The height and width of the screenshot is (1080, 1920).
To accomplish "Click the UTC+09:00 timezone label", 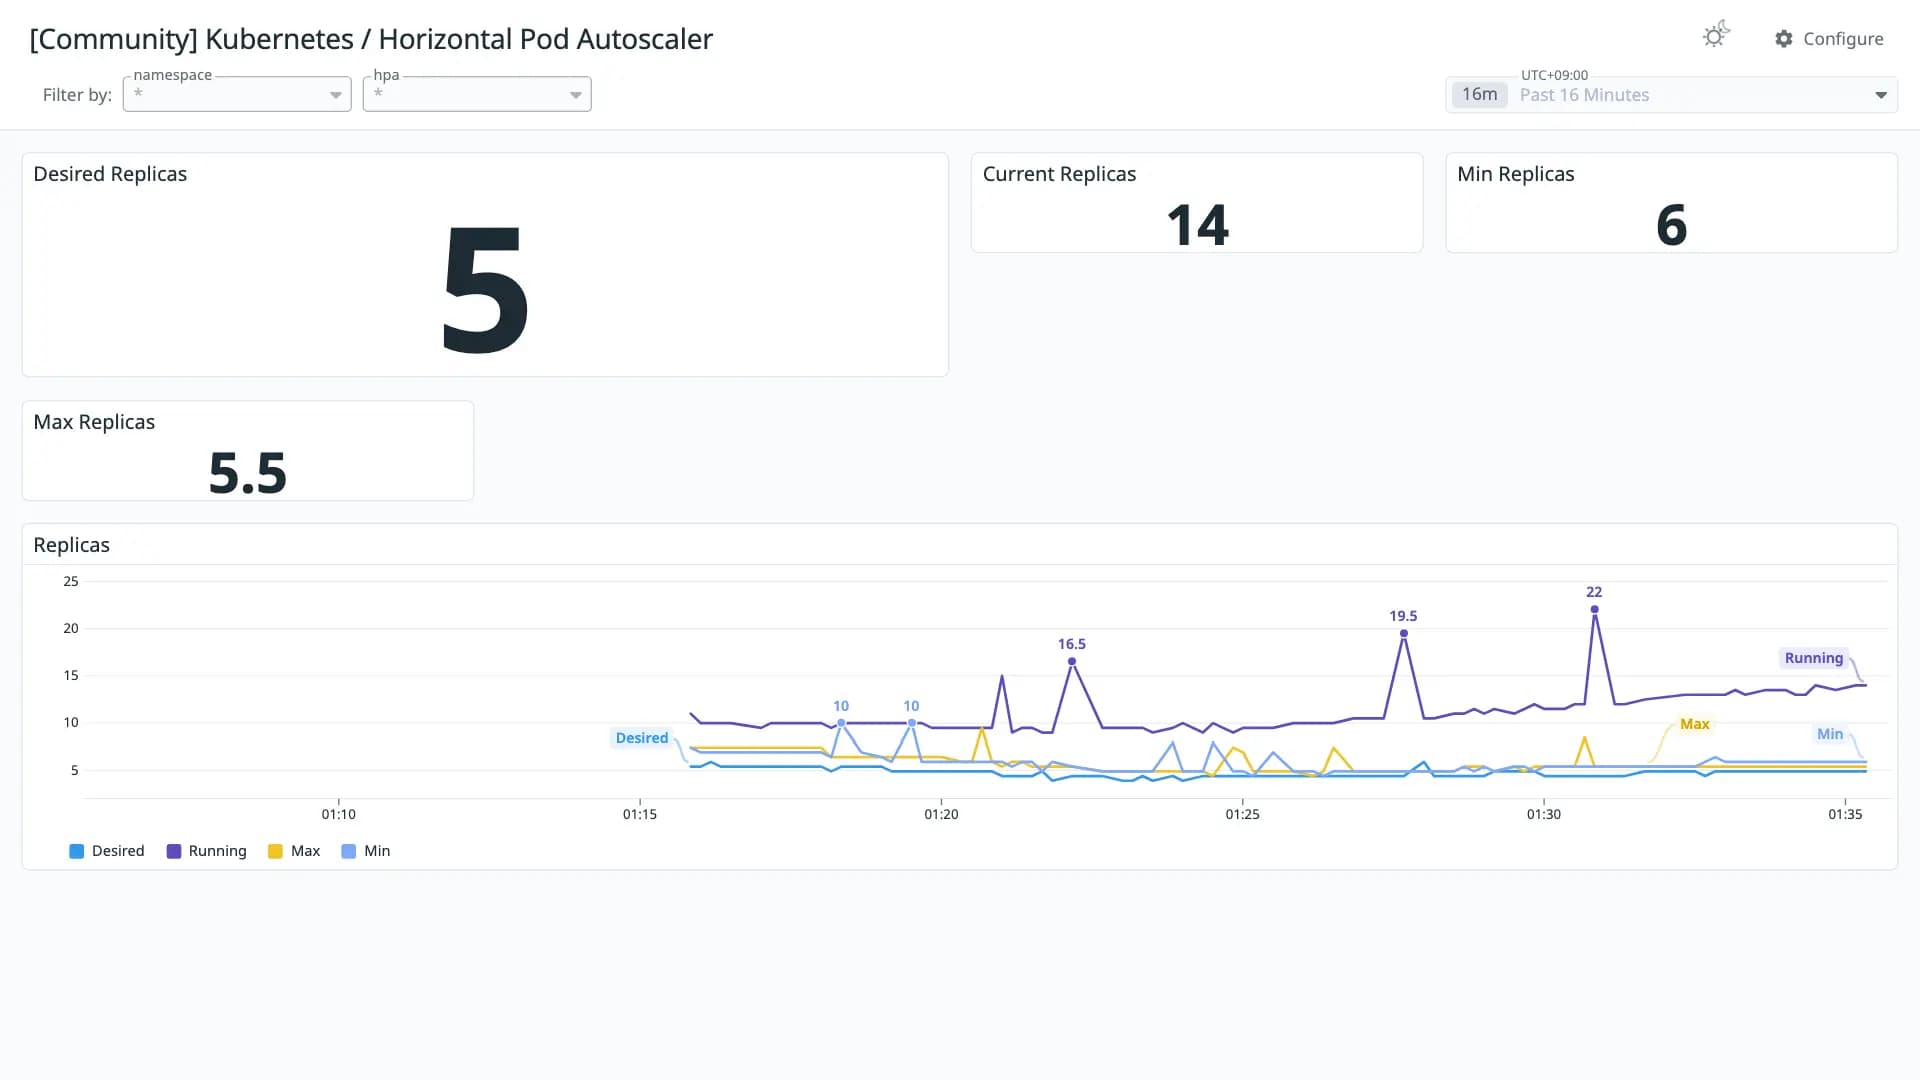I will click(1554, 75).
